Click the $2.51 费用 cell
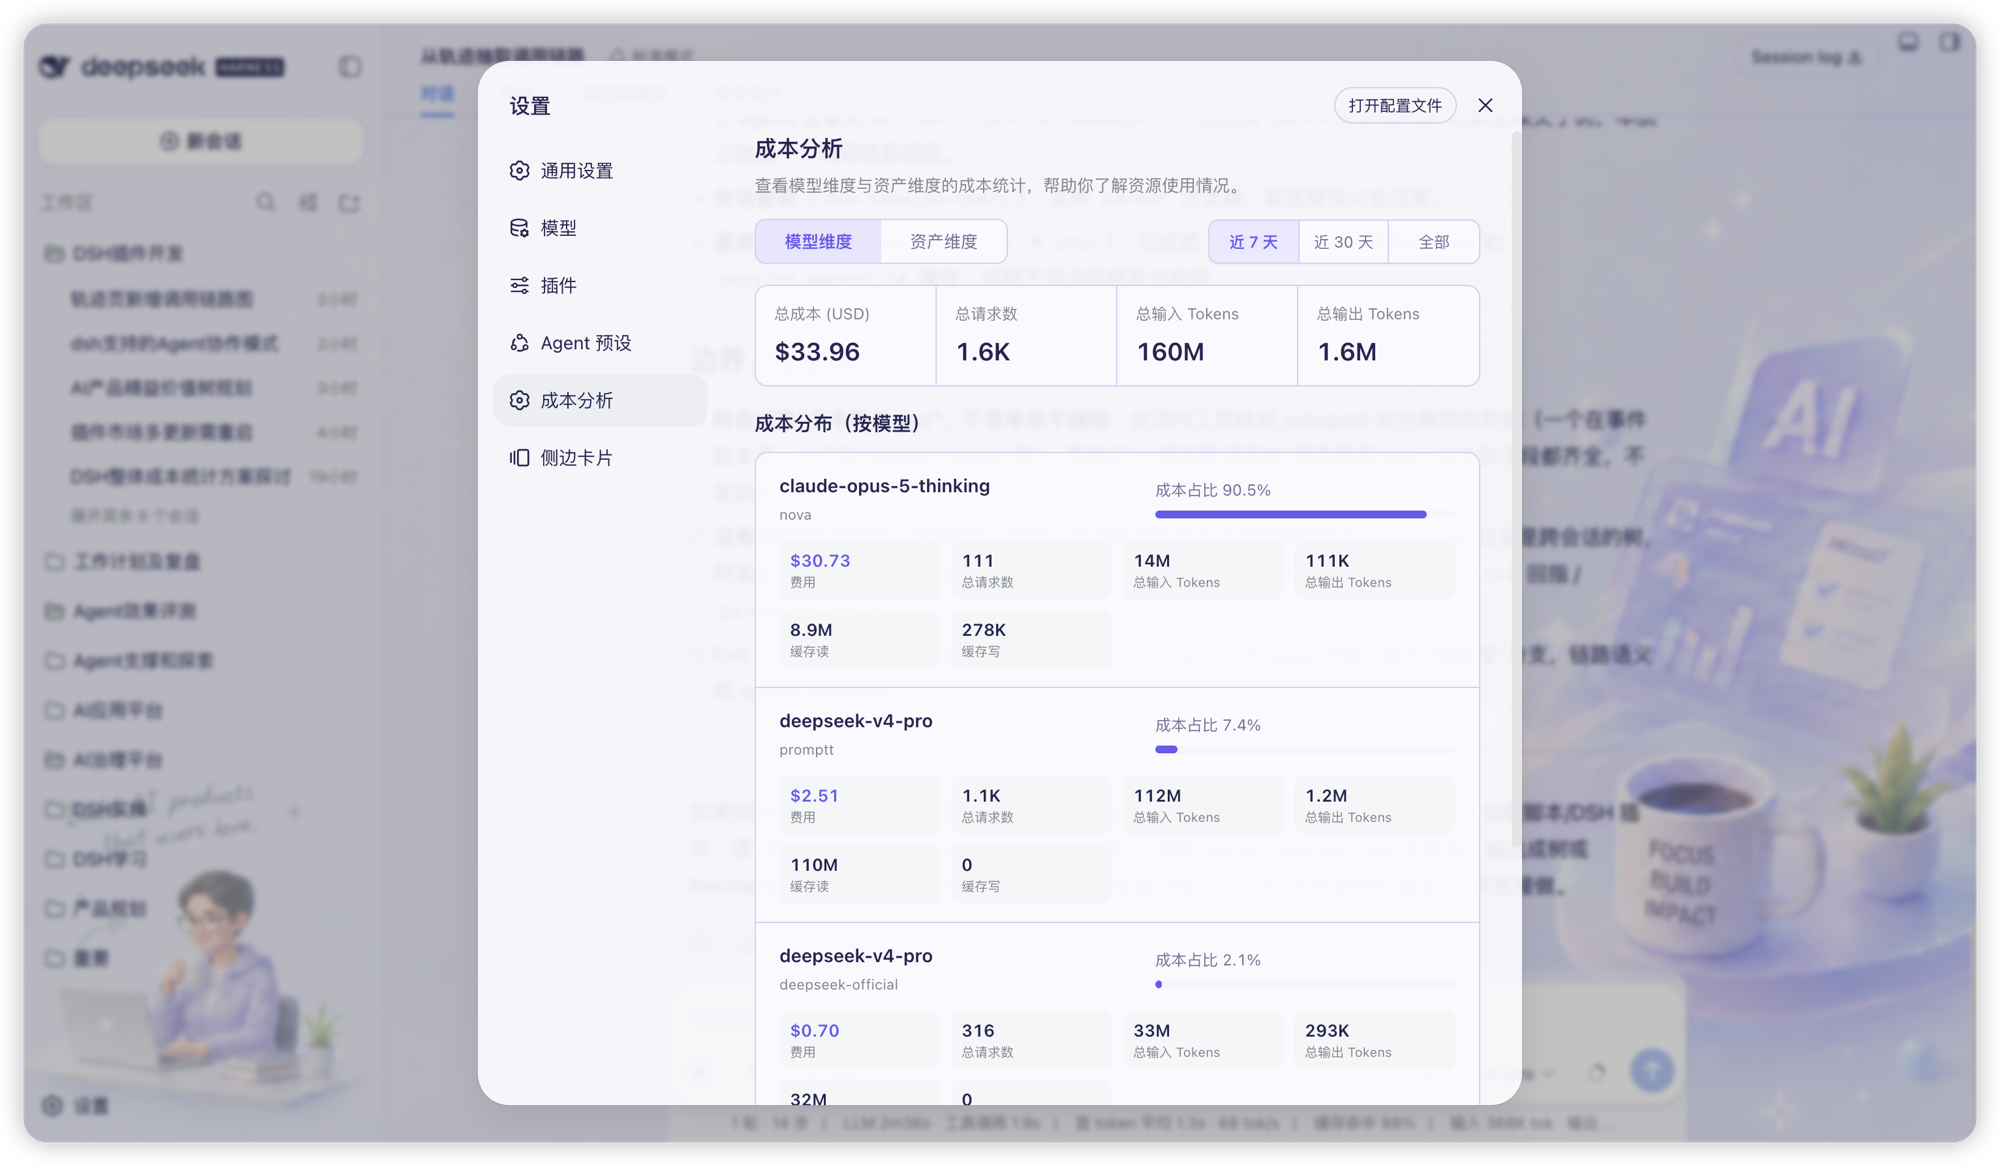 [x=860, y=805]
